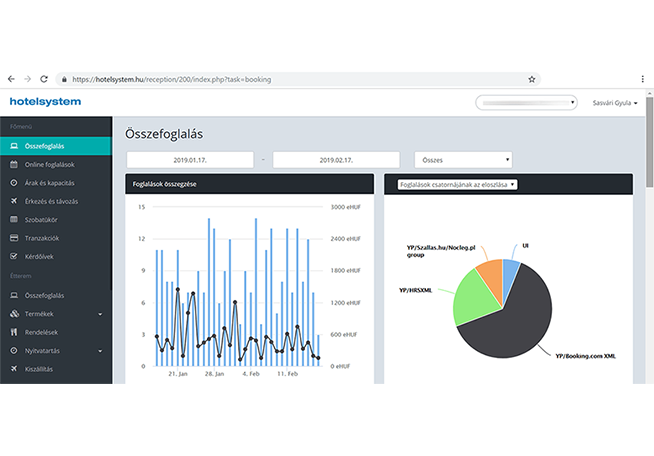Click the cutlery icon next to Rendelések
Viewport: 654px width, 456px height.
click(x=13, y=333)
